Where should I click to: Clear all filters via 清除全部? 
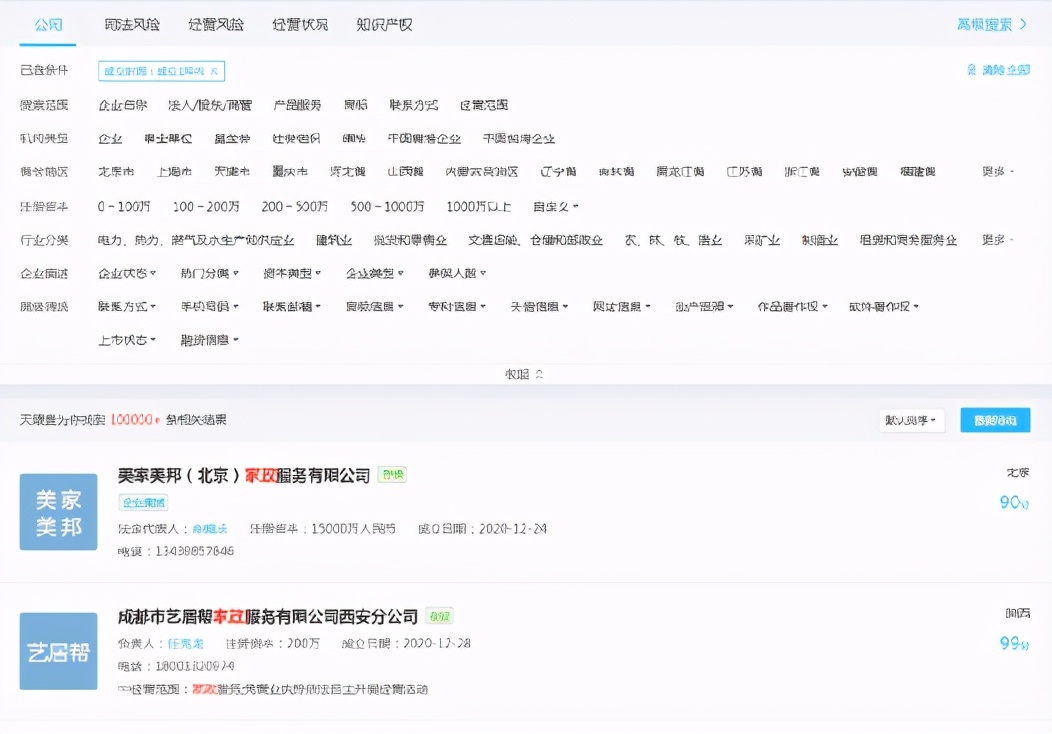998,70
